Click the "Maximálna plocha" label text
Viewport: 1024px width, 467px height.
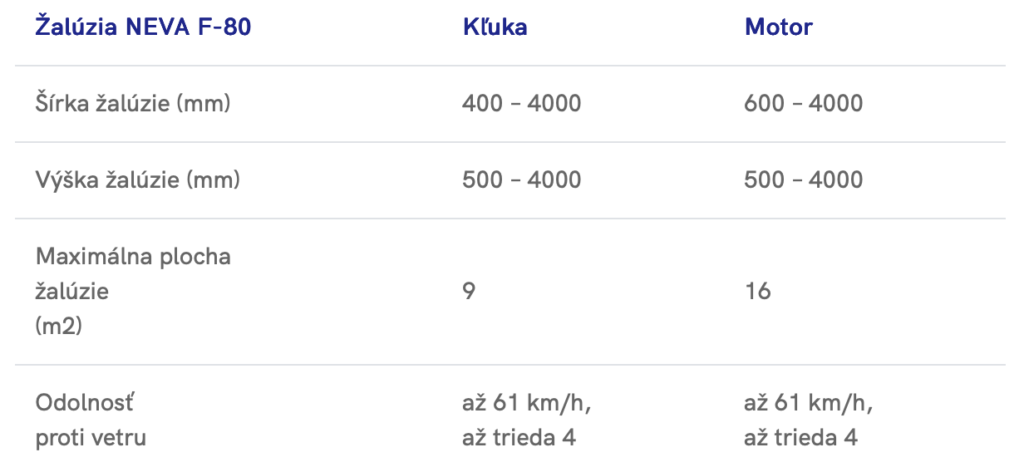[x=133, y=257]
